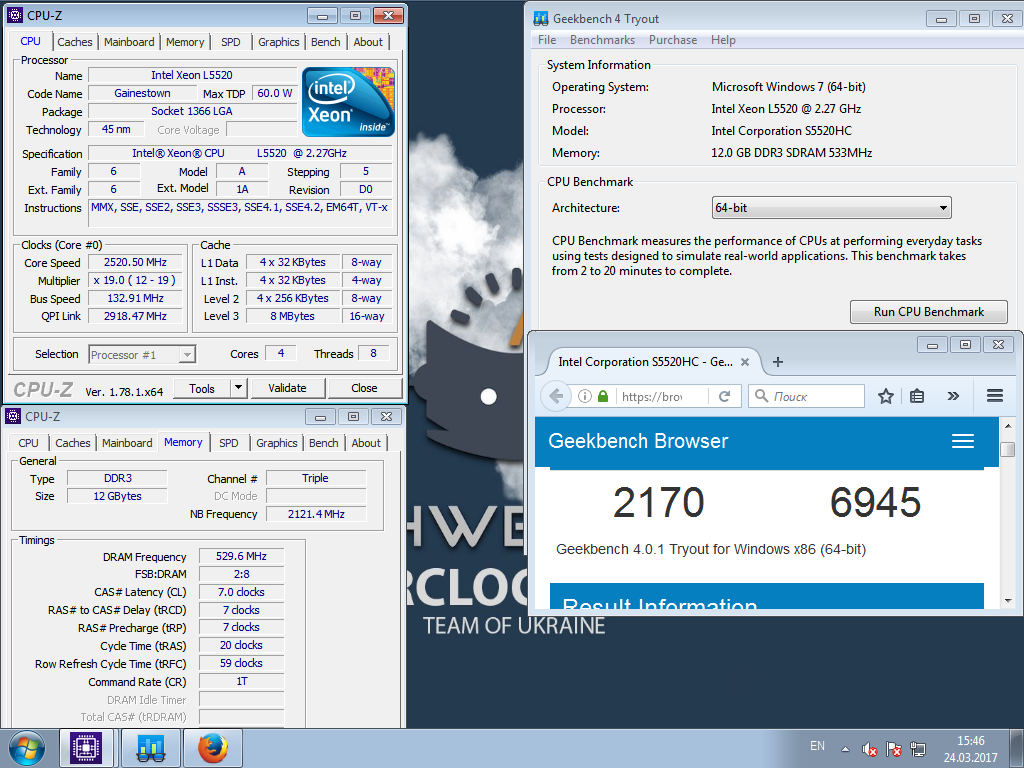Click the Tools button in CPU-Z
The width and height of the screenshot is (1024, 768).
[202, 388]
